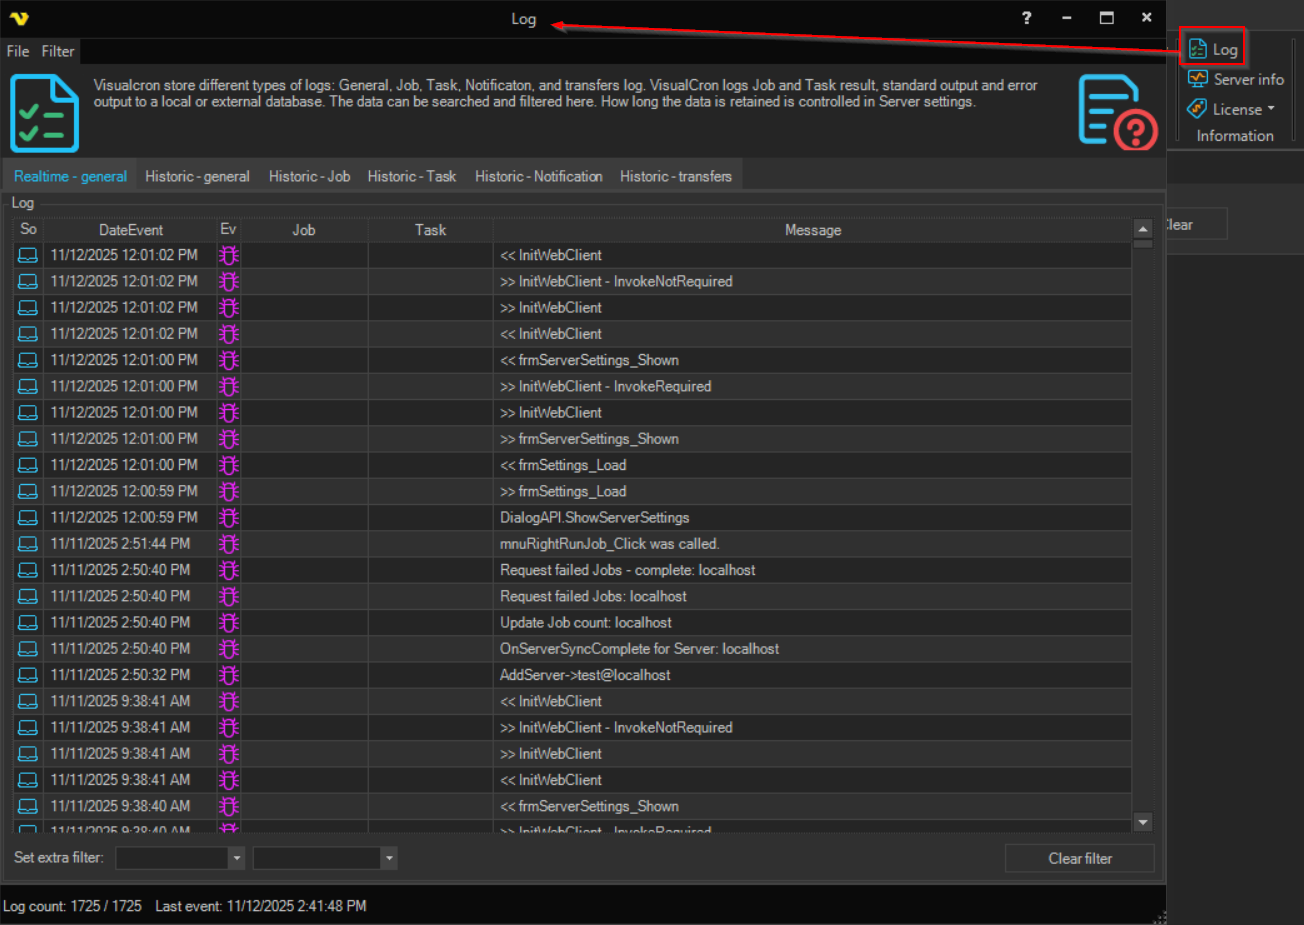Click the License key icon
Screen dimensions: 1304x925
[x=1197, y=109]
